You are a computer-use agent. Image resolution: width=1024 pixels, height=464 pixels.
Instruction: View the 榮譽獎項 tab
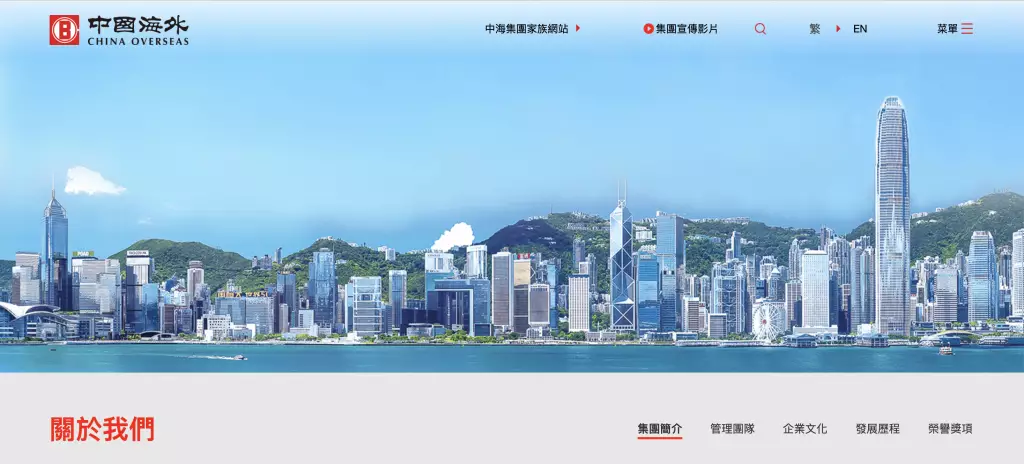[950, 428]
